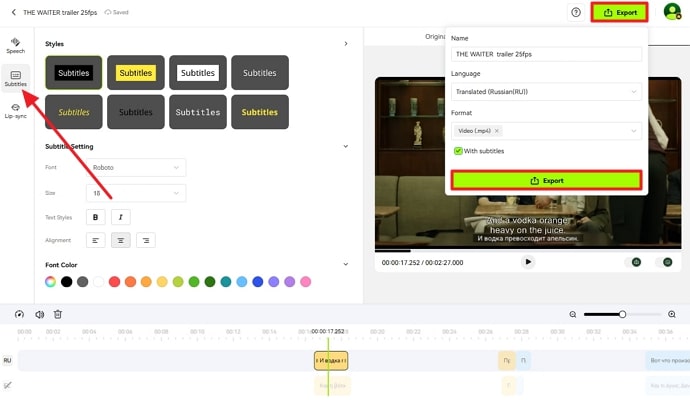This screenshot has width=690, height=400.
Task: Select black background white text subtitle style
Action: pyautogui.click(x=73, y=73)
